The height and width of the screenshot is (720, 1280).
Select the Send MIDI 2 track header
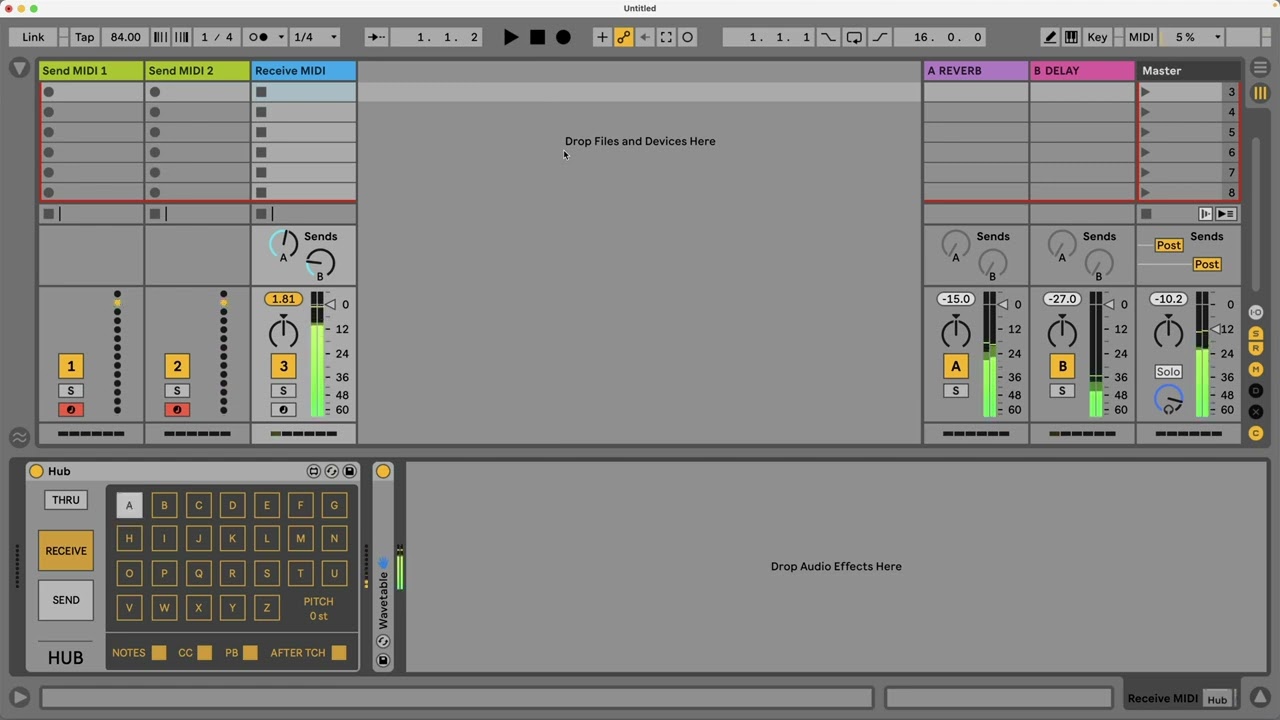pyautogui.click(x=197, y=71)
